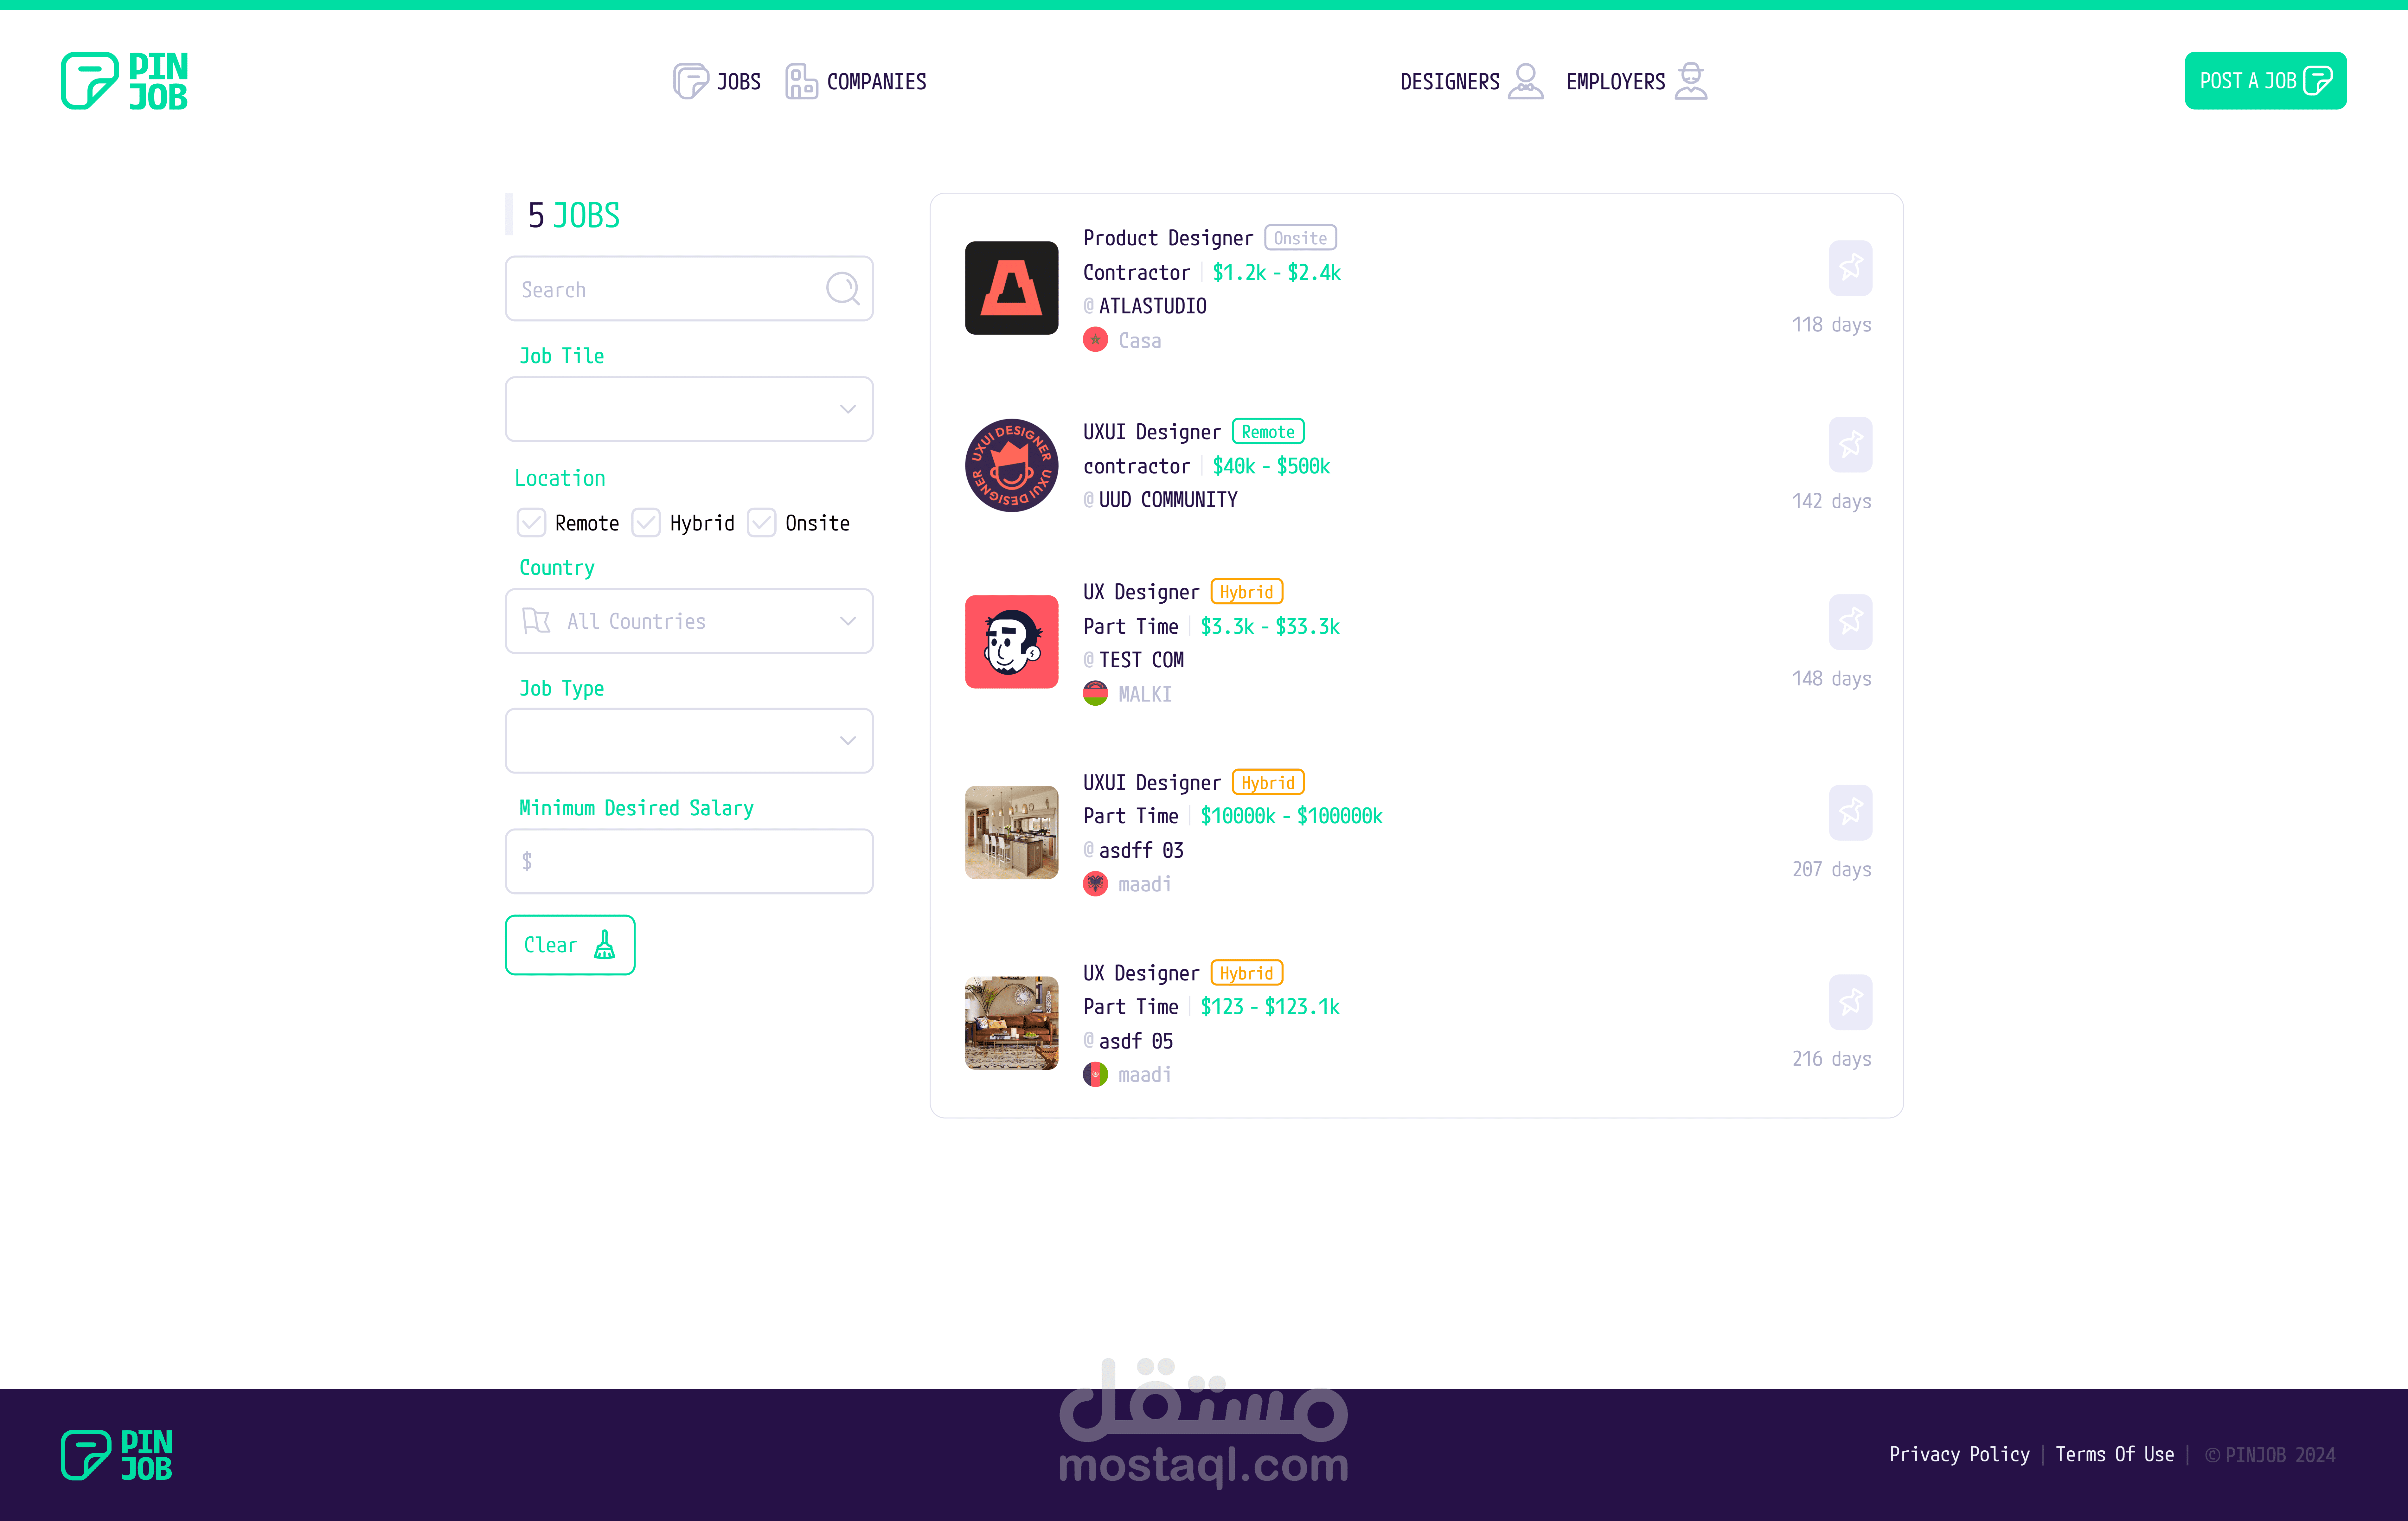2408x1521 pixels.
Task: Open the PinJob logo in header
Action: pos(124,81)
